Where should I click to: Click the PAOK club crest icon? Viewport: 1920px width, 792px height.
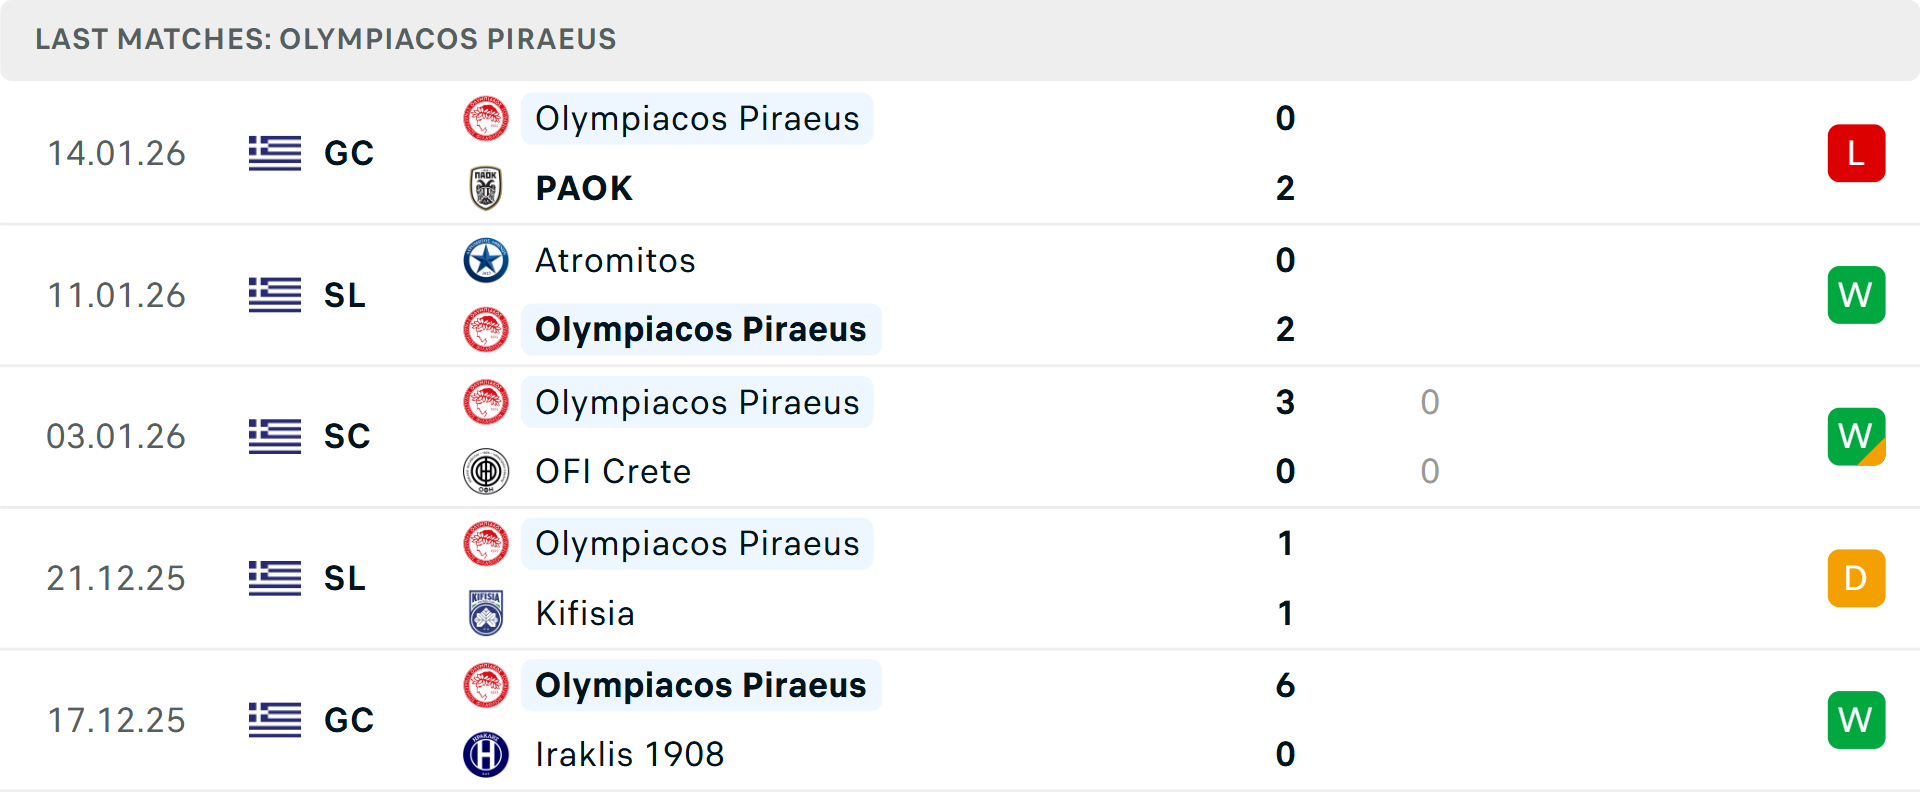[486, 188]
